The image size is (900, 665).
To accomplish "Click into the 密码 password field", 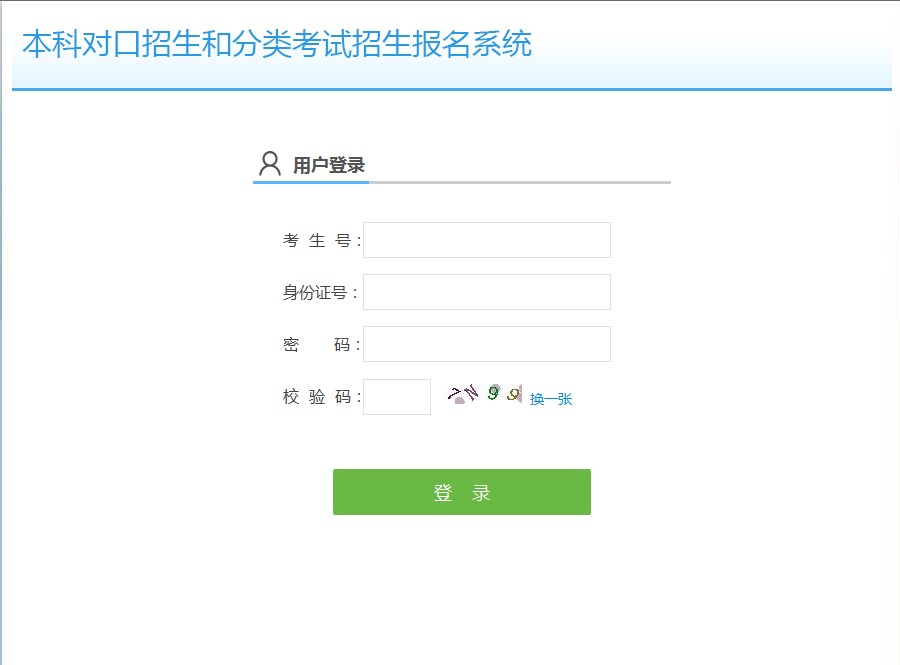I will (x=486, y=344).
